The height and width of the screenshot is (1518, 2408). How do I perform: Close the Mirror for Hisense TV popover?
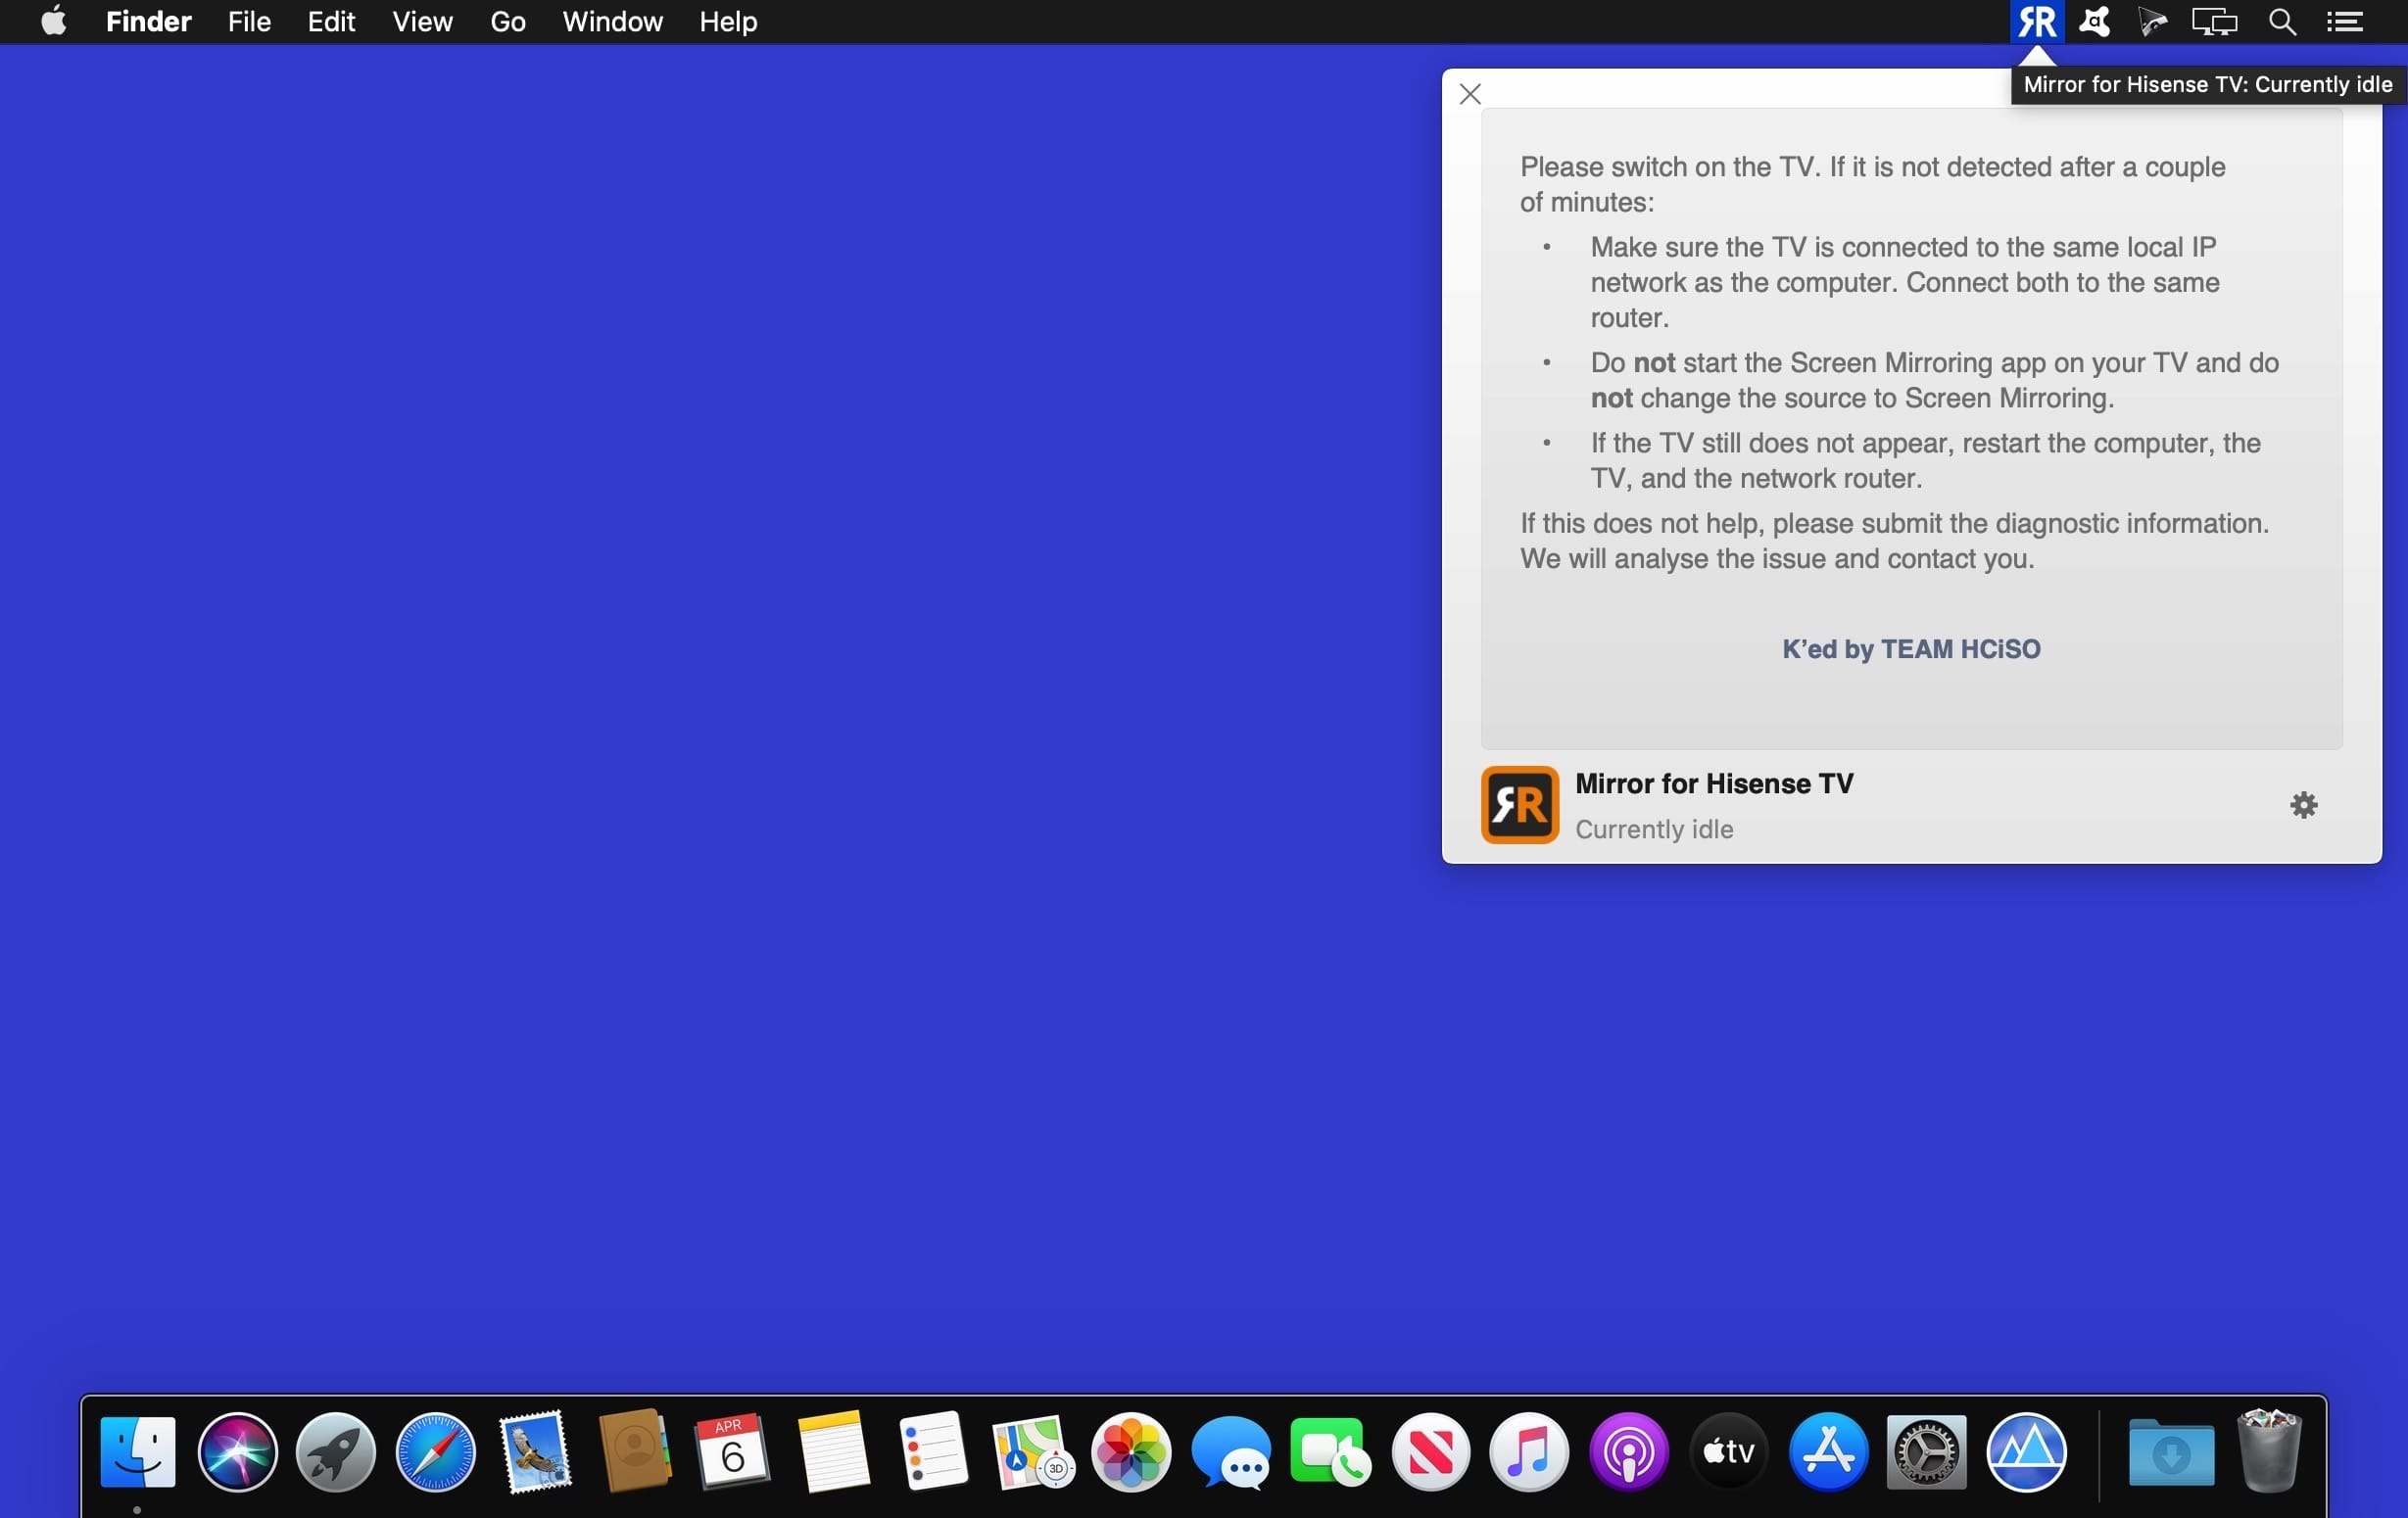click(x=1469, y=94)
